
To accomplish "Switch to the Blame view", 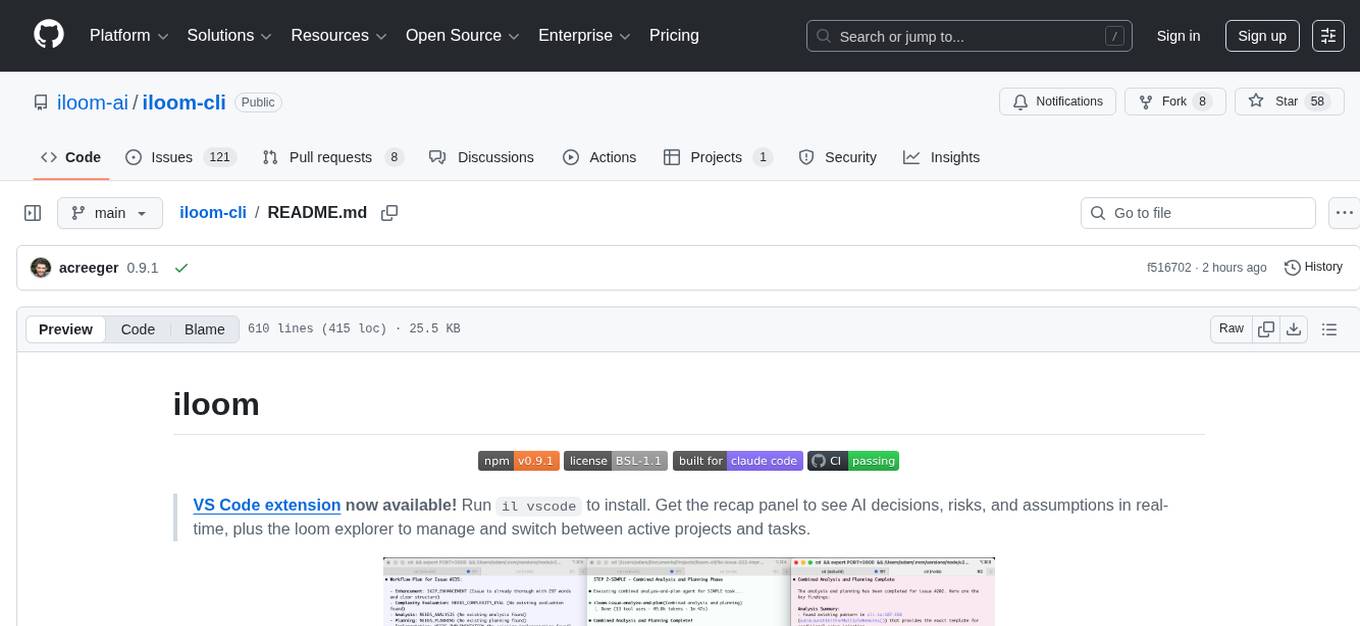I will [204, 329].
